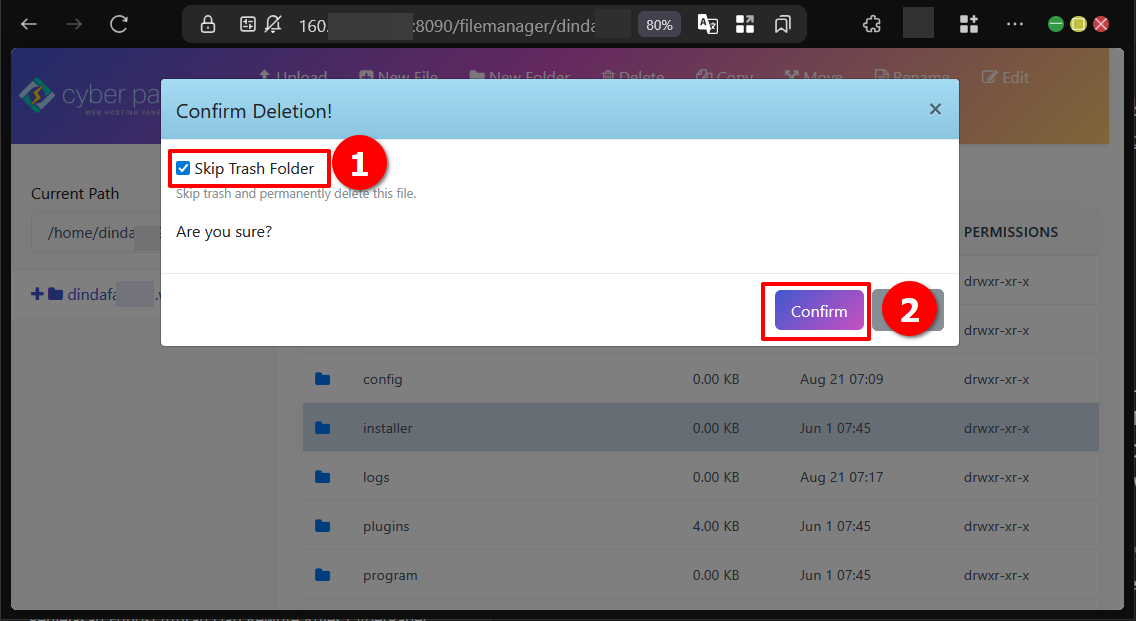Click the Edit toolbar item
The width and height of the screenshot is (1136, 621).
click(1005, 77)
